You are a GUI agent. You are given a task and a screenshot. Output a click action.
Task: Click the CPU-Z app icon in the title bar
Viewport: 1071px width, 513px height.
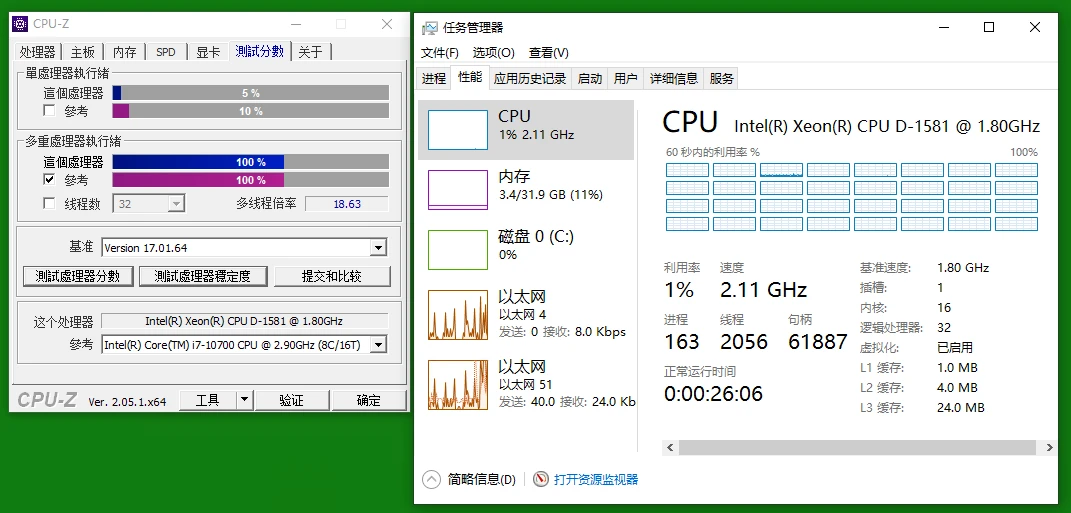[x=20, y=24]
